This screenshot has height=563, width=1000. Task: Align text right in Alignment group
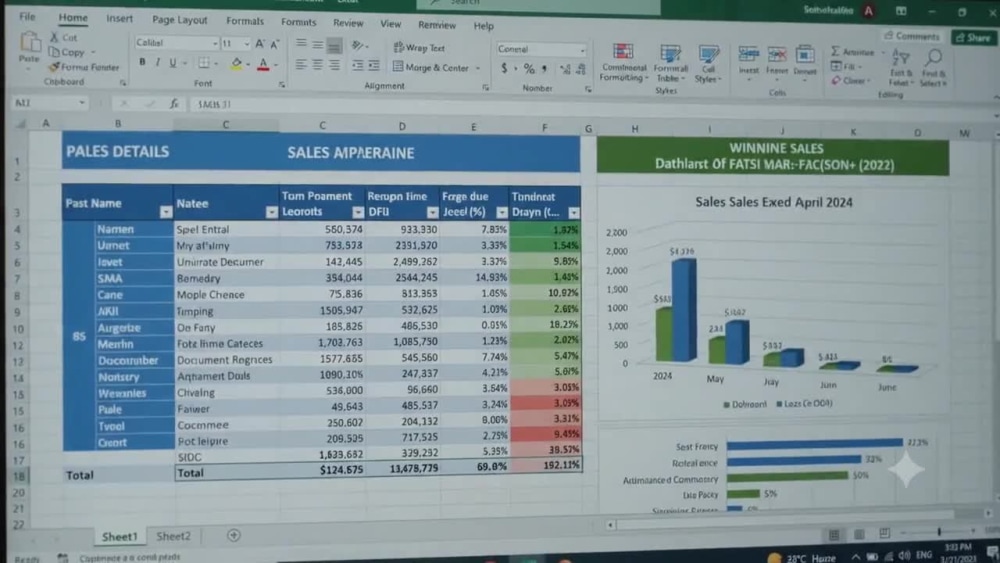tap(334, 64)
